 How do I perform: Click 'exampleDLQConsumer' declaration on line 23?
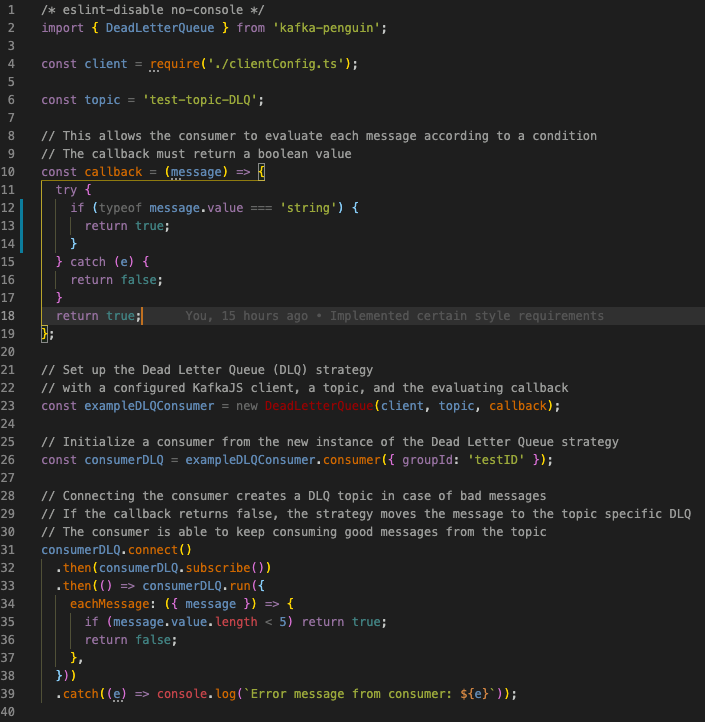pos(149,406)
